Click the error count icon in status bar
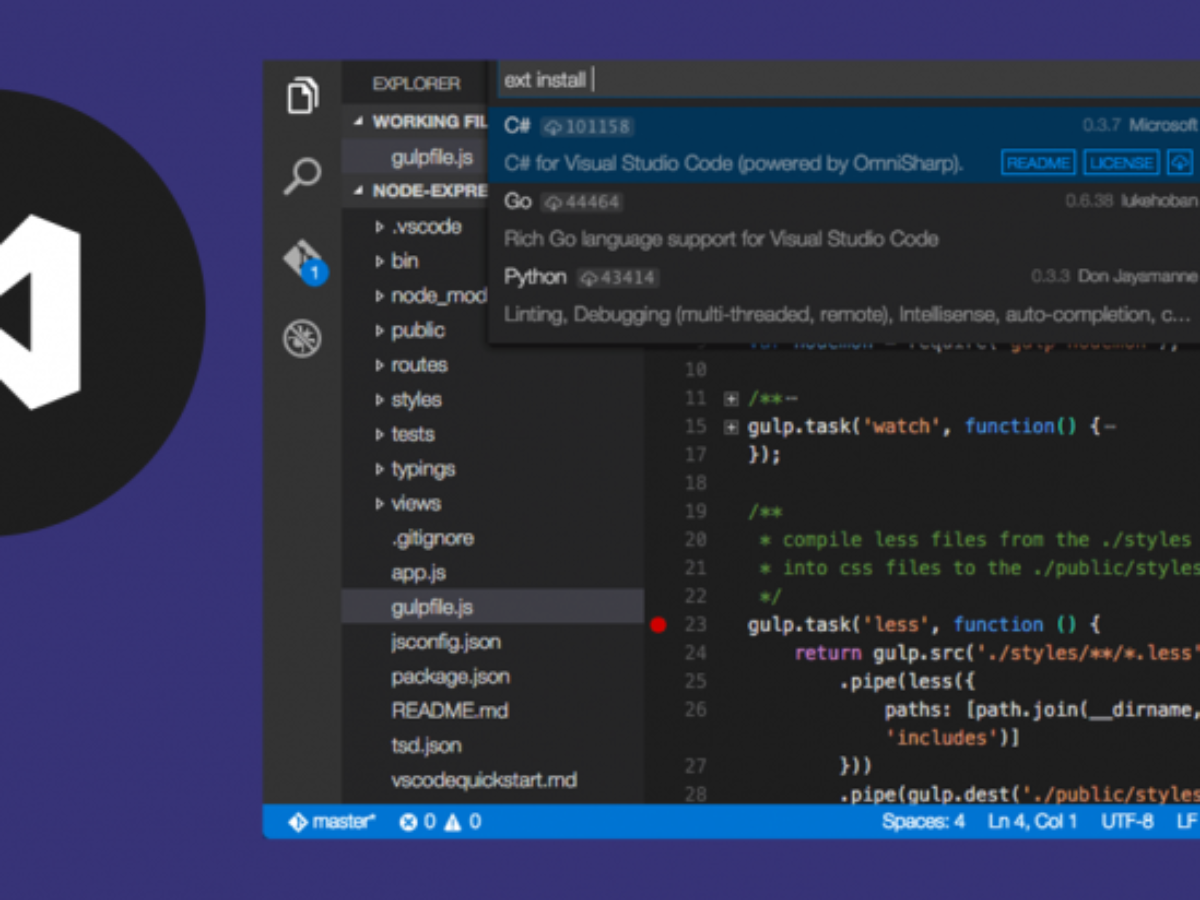Viewport: 1200px width, 900px height. pyautogui.click(x=408, y=822)
